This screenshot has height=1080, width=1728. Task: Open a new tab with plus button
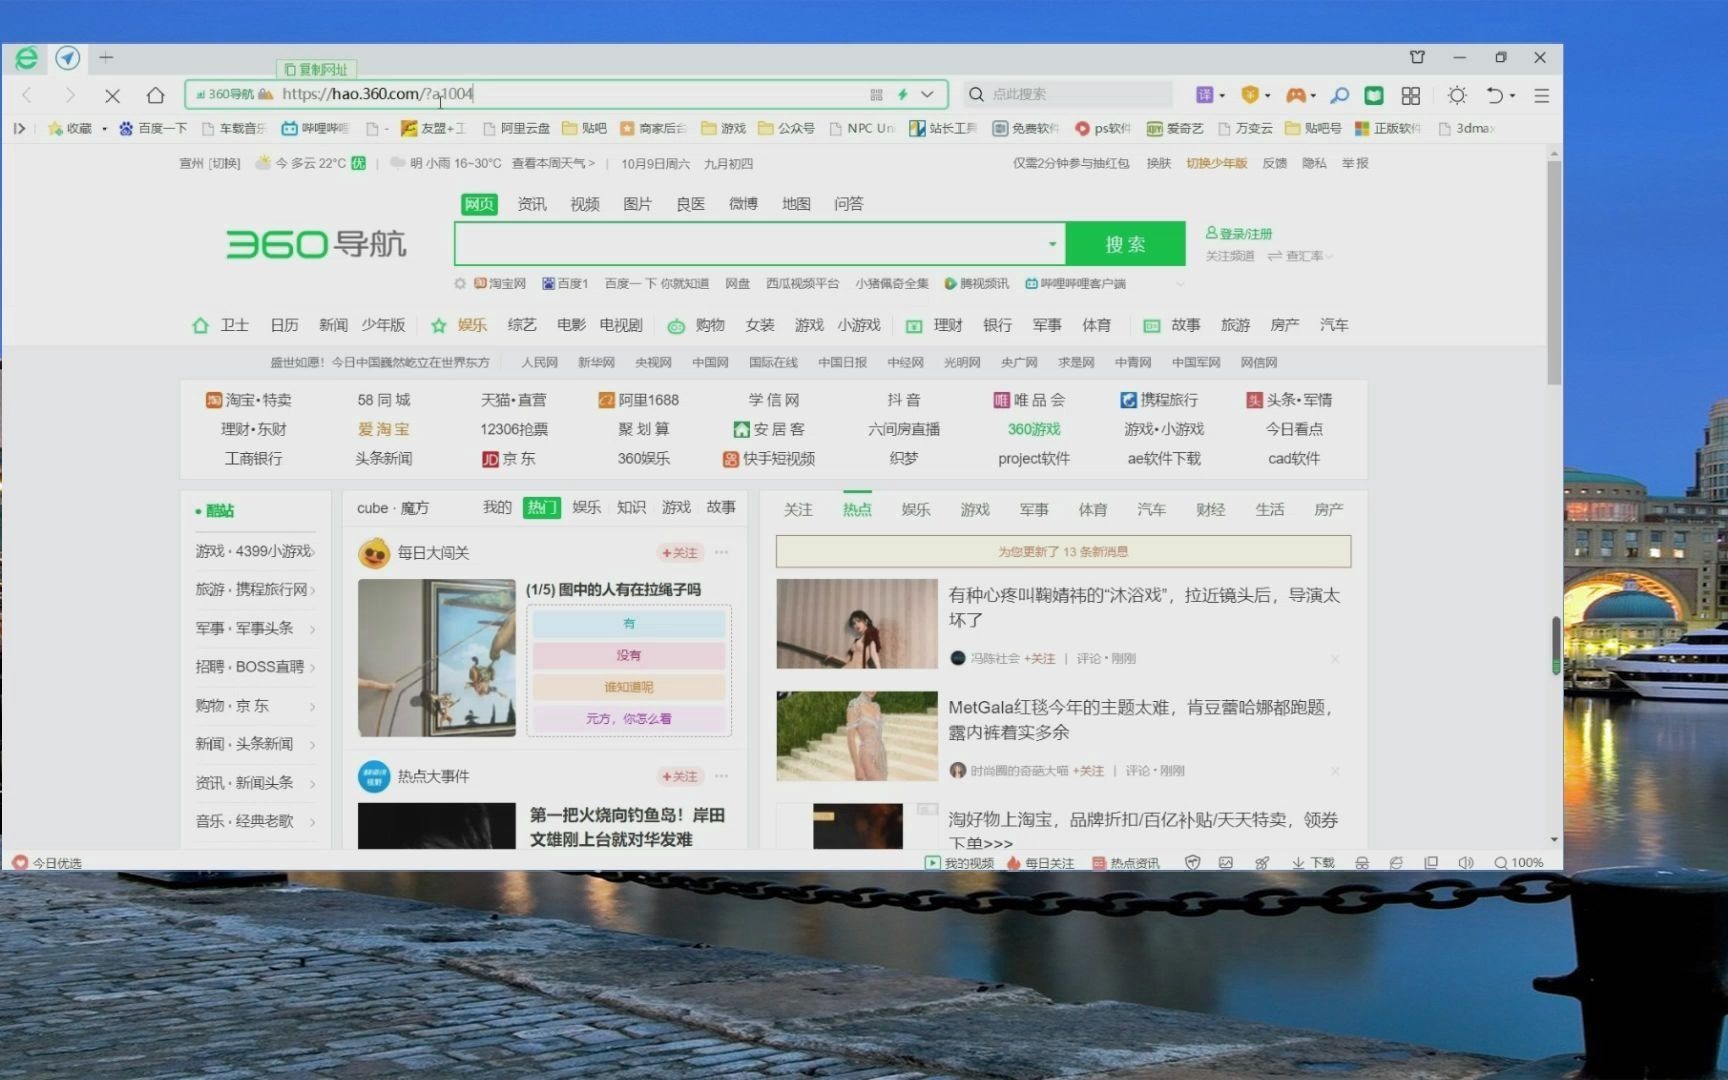(106, 58)
